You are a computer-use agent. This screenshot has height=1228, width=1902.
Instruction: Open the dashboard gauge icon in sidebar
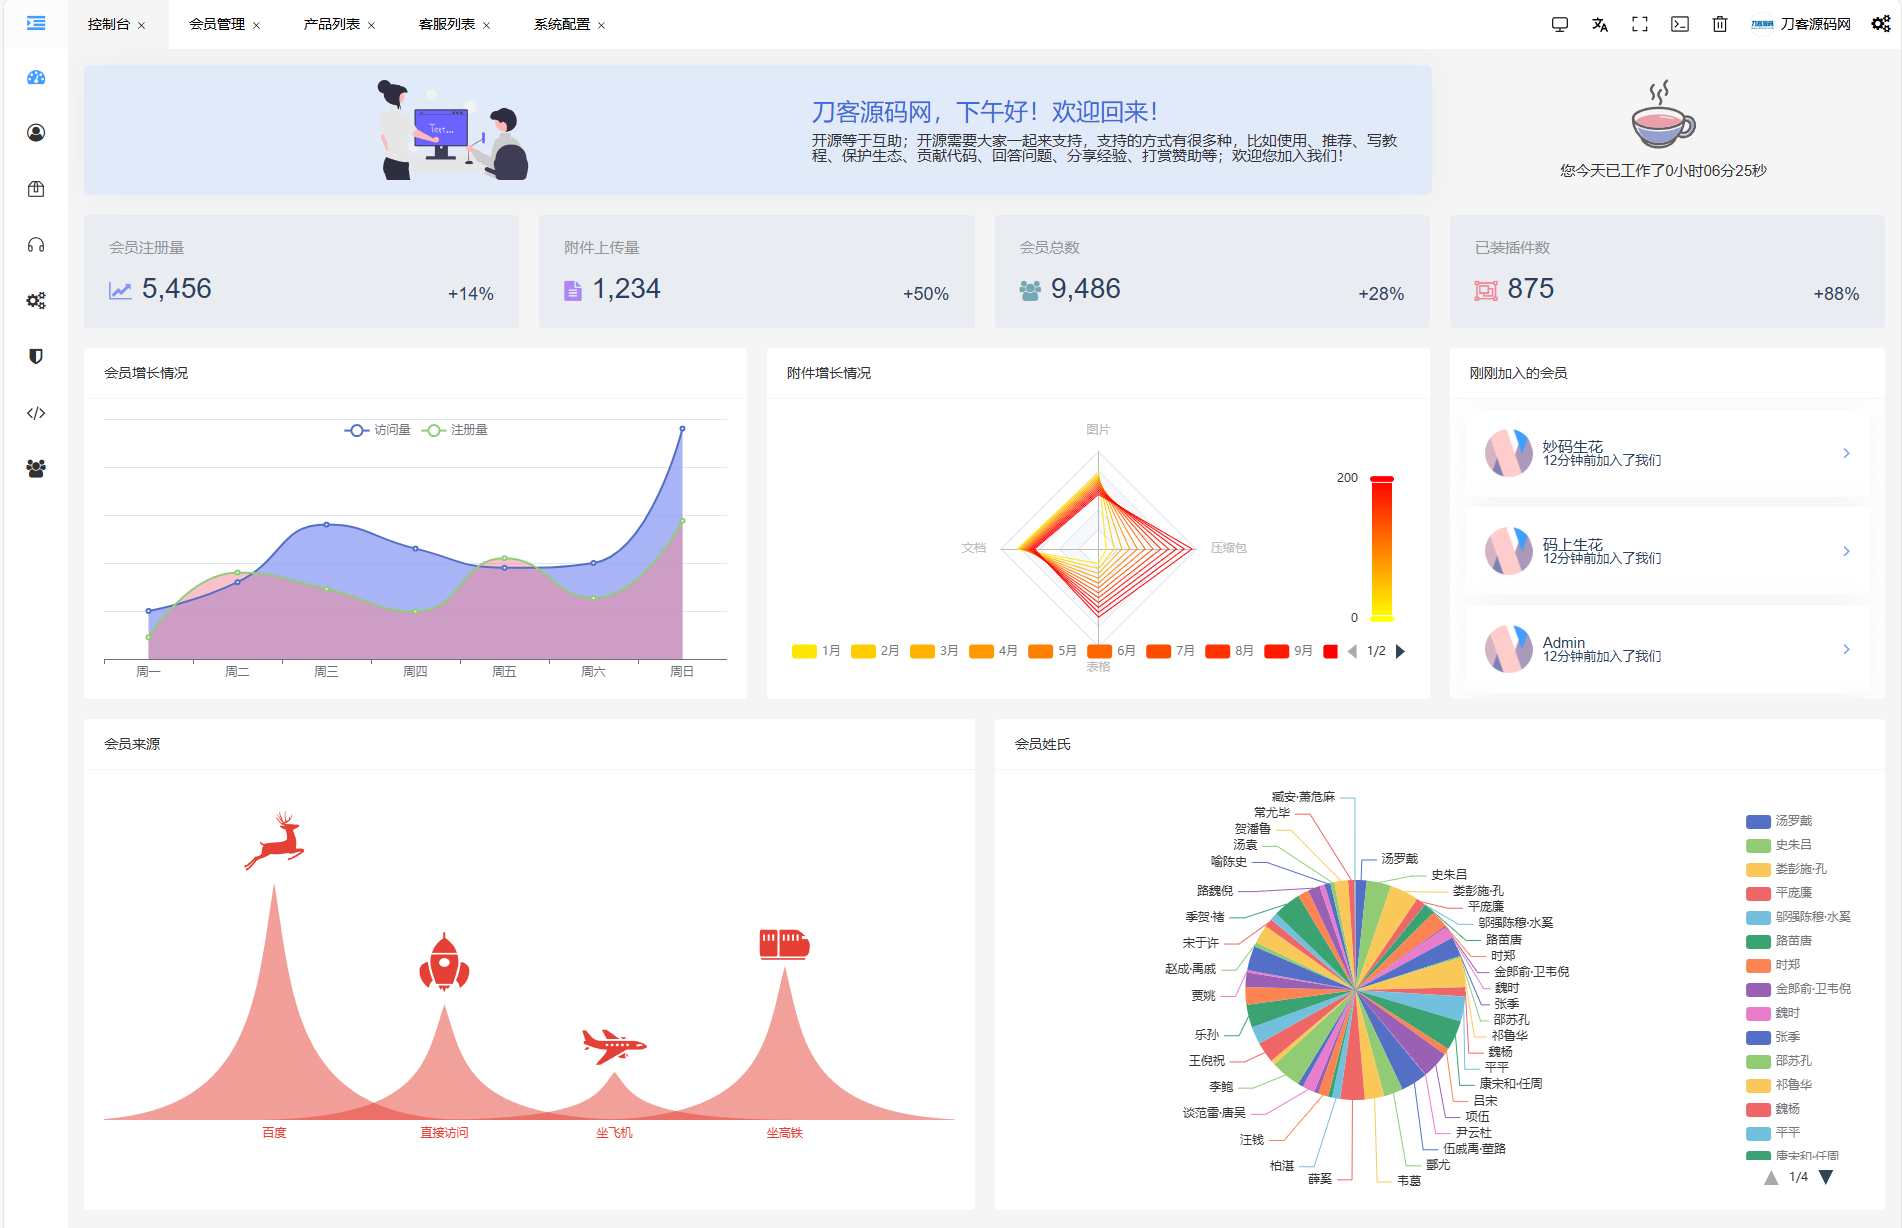[x=37, y=77]
